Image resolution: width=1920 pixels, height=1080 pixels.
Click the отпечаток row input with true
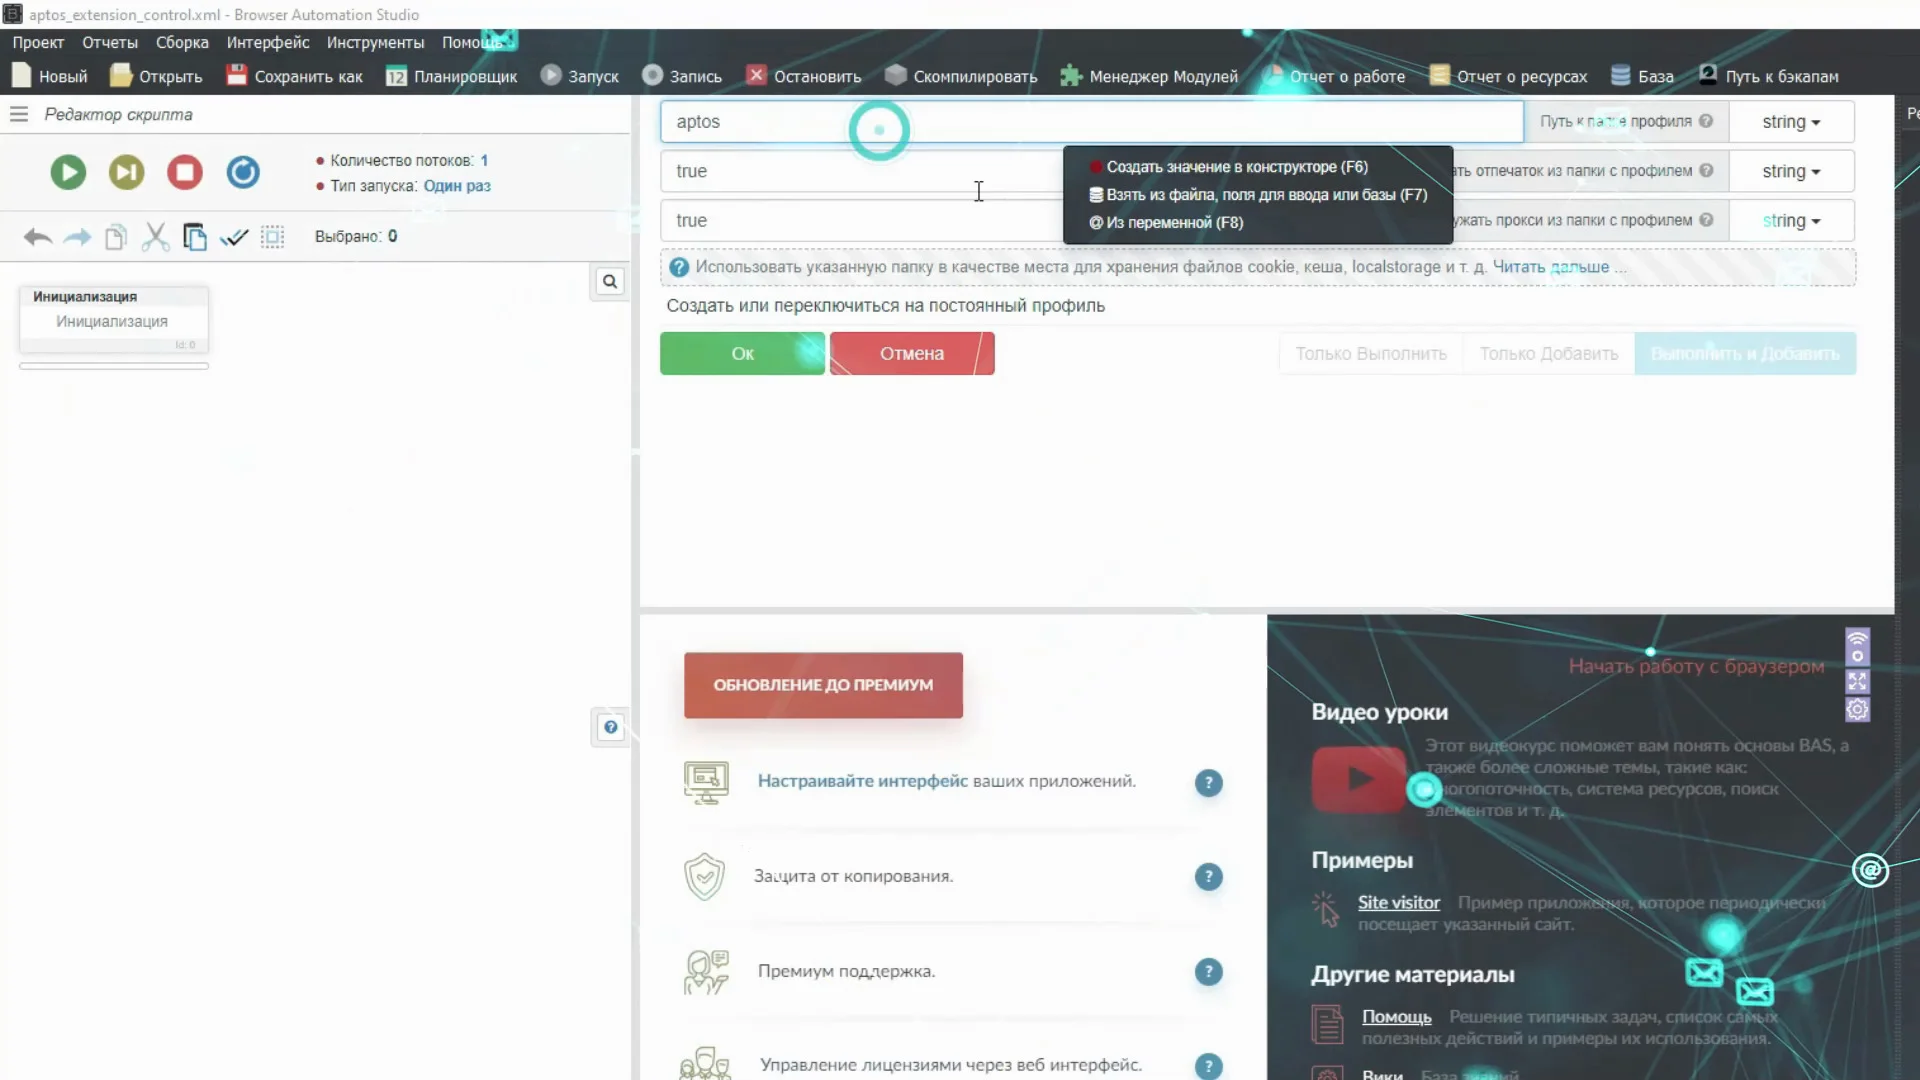coord(861,171)
